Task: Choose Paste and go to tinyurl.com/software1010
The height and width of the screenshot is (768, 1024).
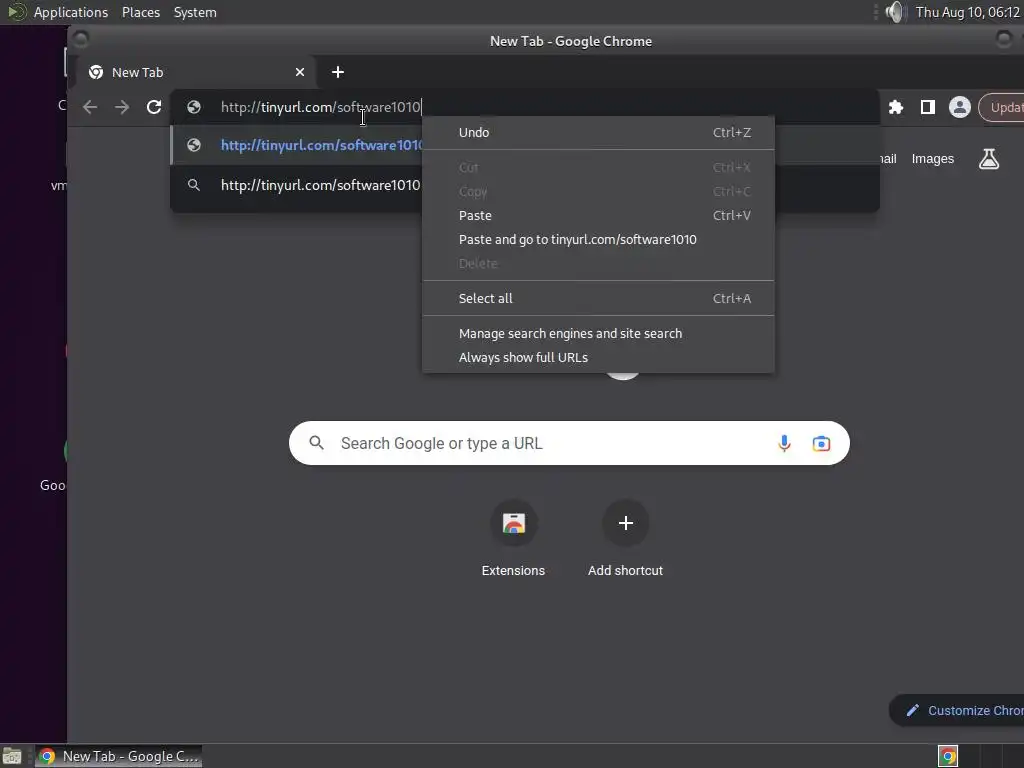Action: click(x=598, y=240)
